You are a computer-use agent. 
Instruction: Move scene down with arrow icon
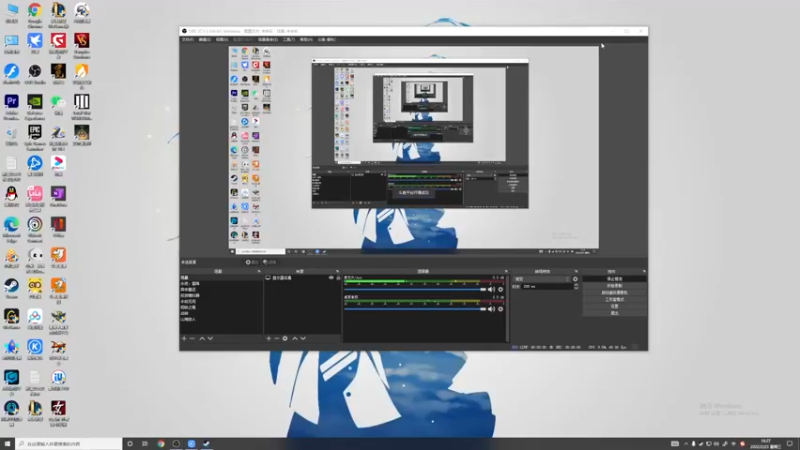pos(210,338)
